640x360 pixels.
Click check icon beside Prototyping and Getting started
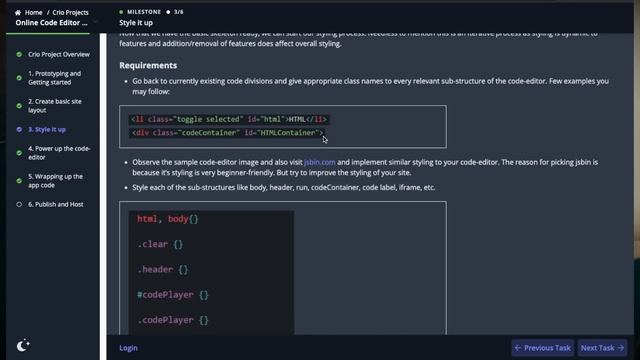(x=19, y=78)
